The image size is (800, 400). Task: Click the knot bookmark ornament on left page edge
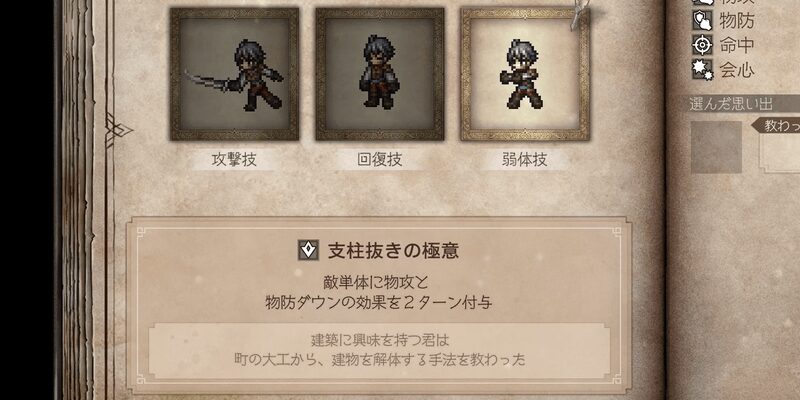(116, 130)
